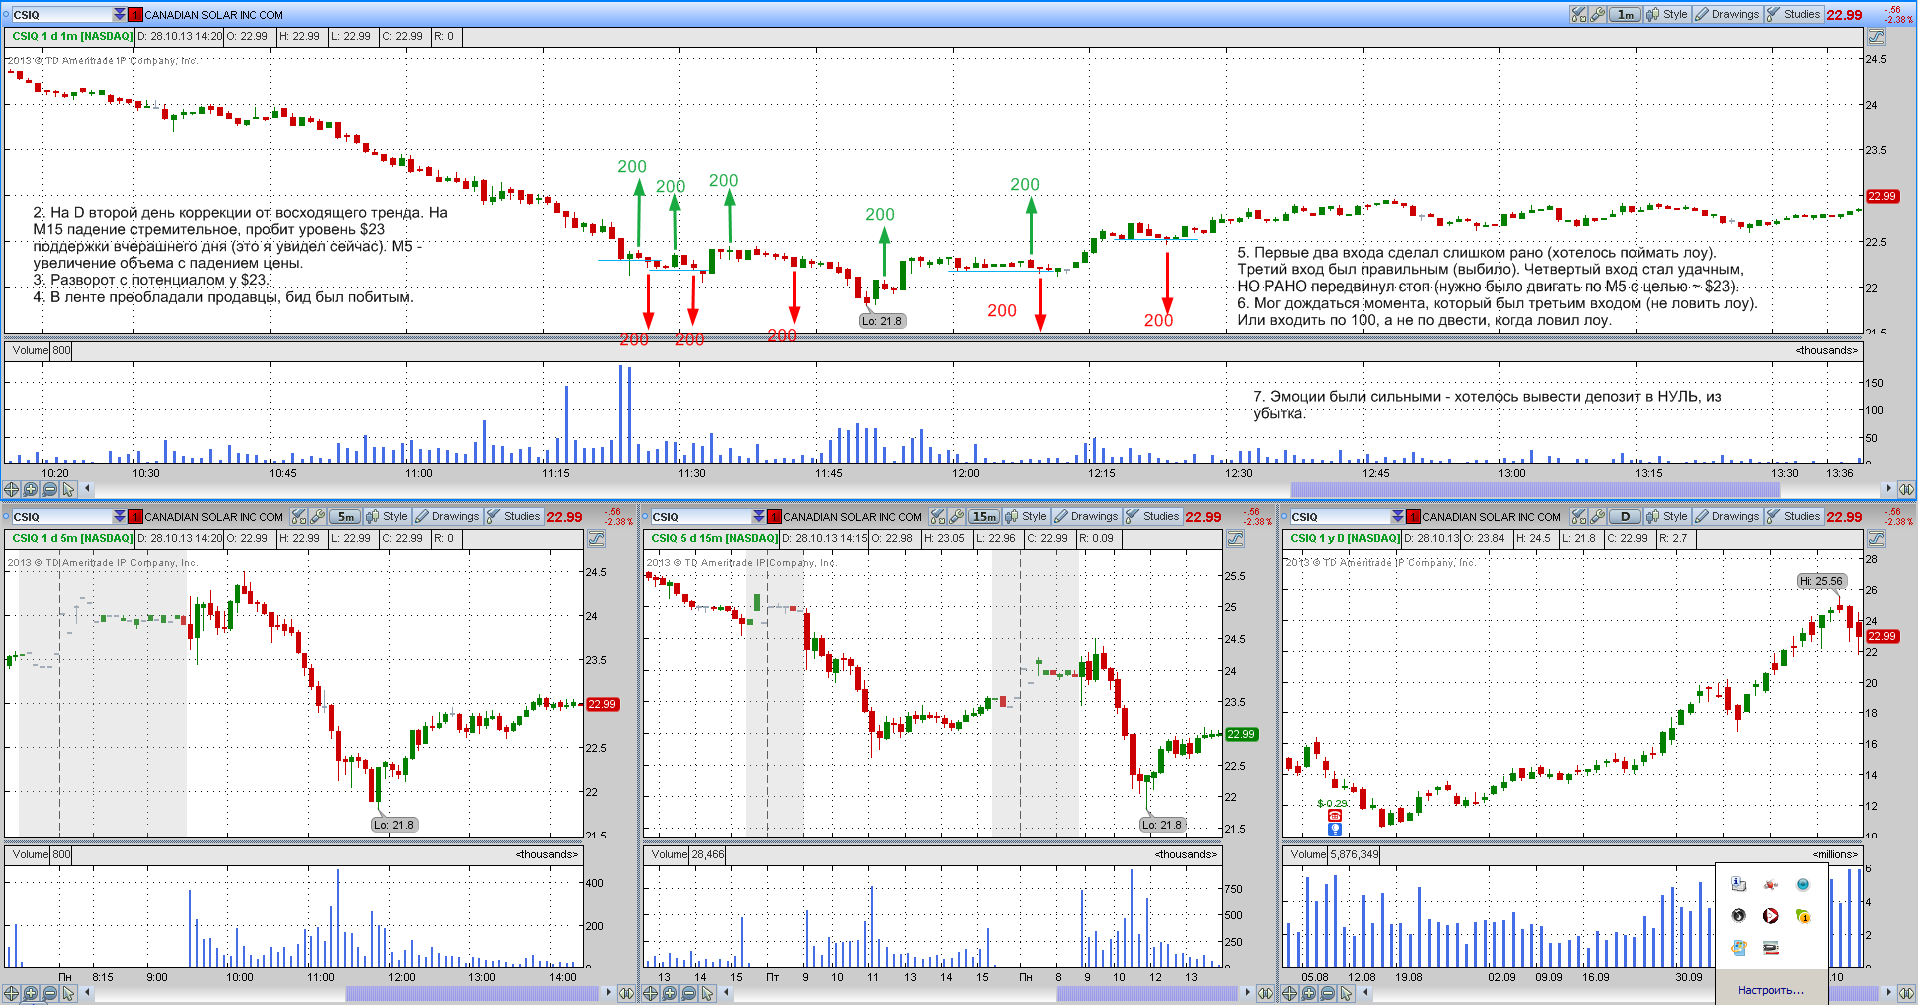Viewport: 1918px width, 1005px height.
Task: Click the phone event marker on daily chart
Action: 1335,816
